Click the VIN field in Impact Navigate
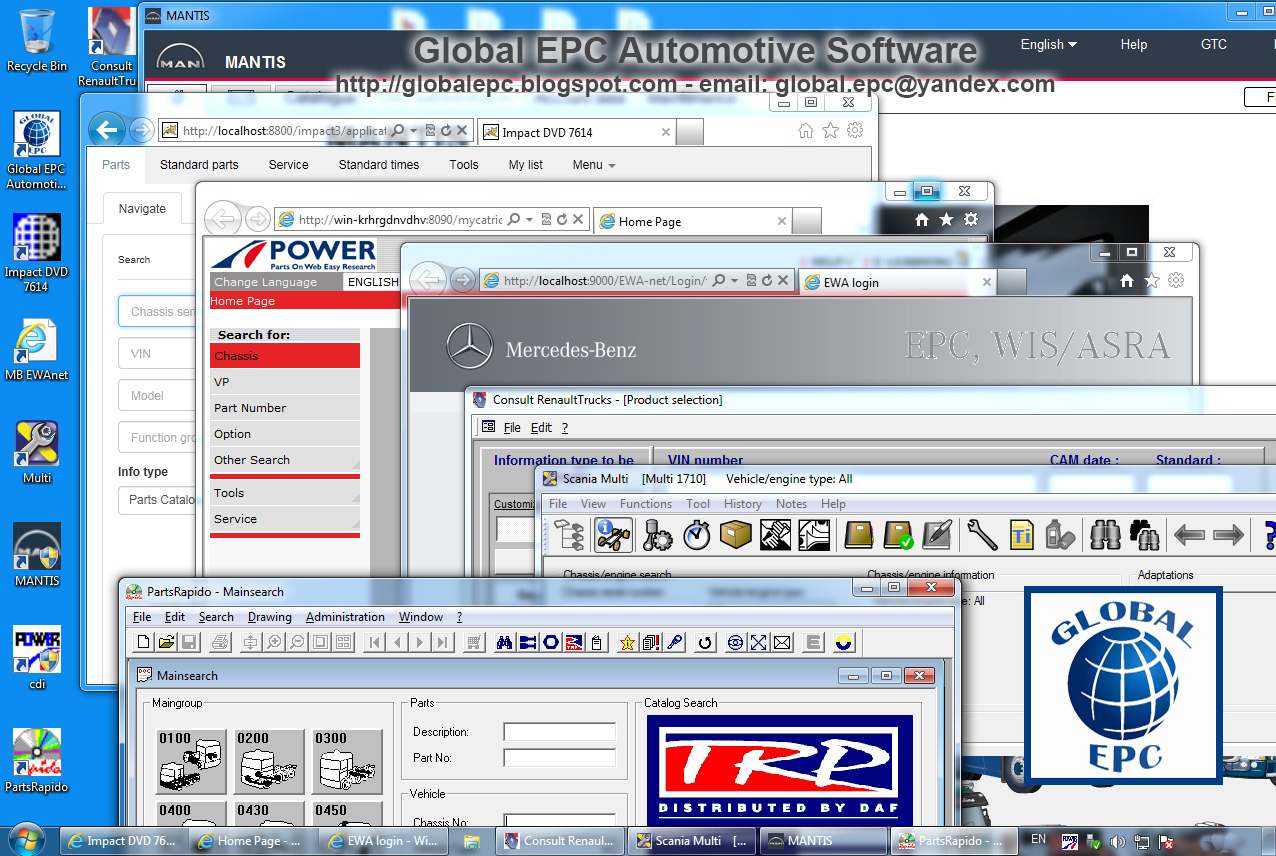The width and height of the screenshot is (1276, 856). pos(158,354)
